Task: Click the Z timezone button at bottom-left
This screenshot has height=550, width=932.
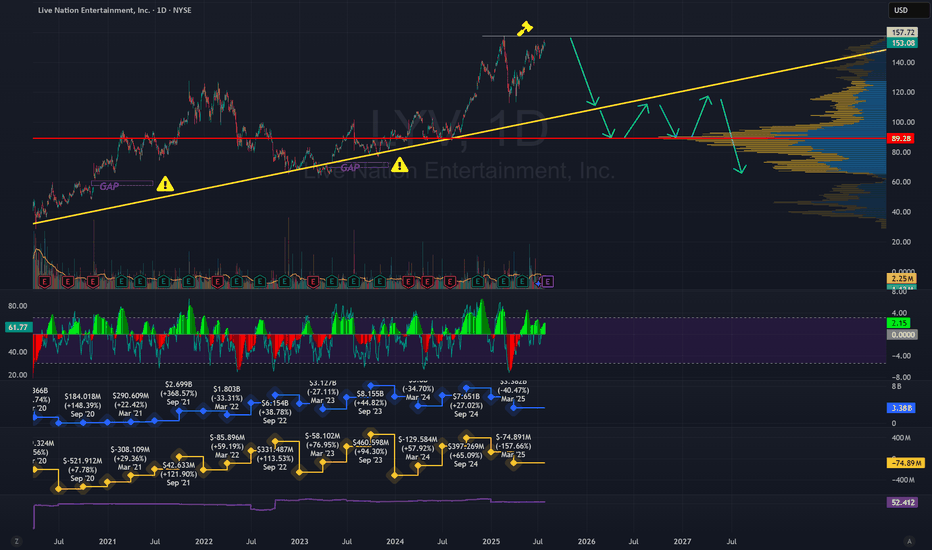Action: tap(17, 541)
